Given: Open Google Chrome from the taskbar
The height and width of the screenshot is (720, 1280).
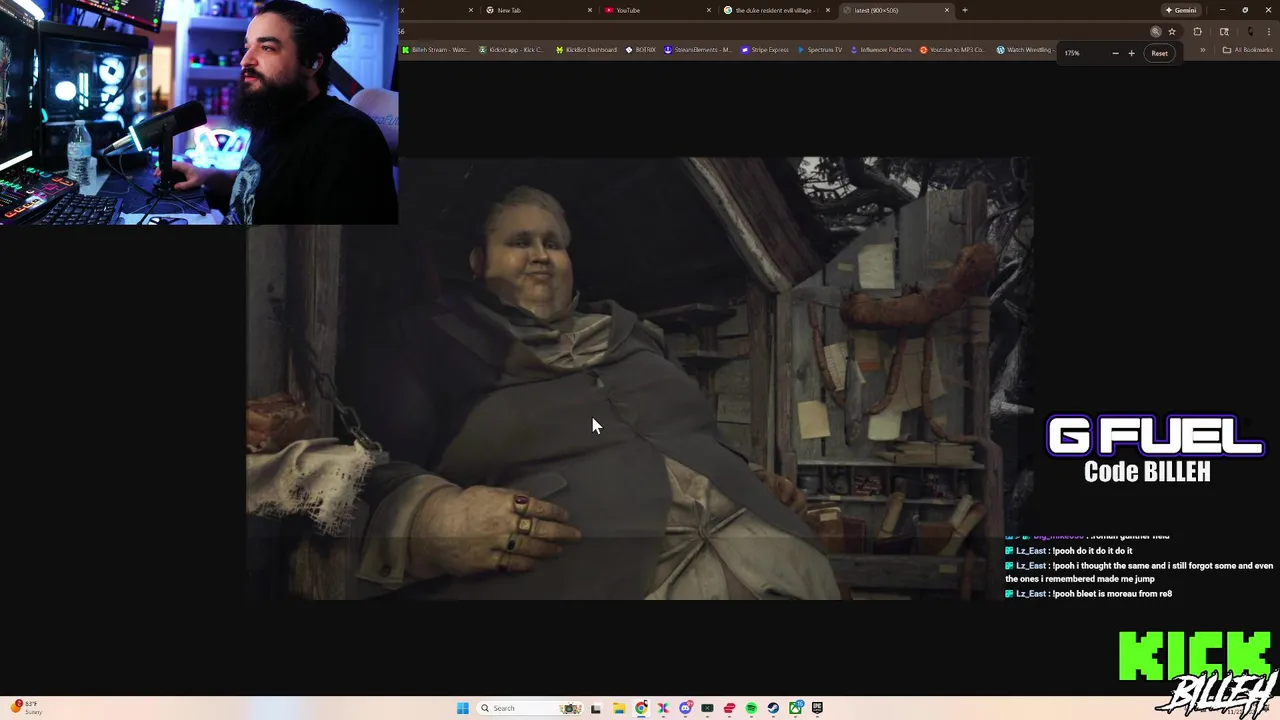Looking at the screenshot, I should (x=641, y=708).
